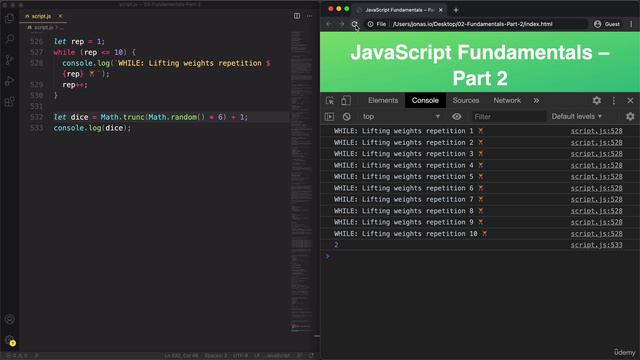The width and height of the screenshot is (640, 360).
Task: Click the console.log(dice) line
Action: (92, 128)
